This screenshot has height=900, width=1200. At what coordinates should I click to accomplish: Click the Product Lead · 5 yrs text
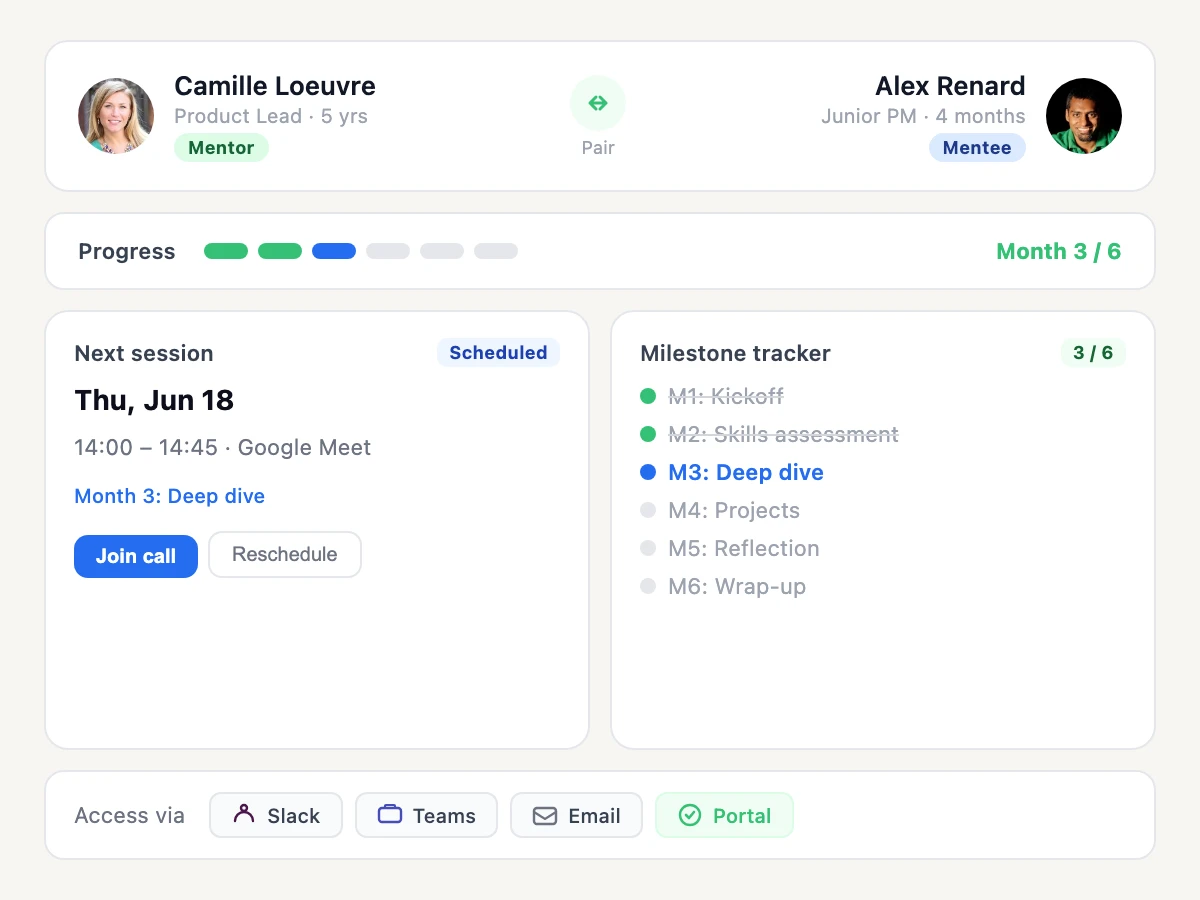click(271, 116)
